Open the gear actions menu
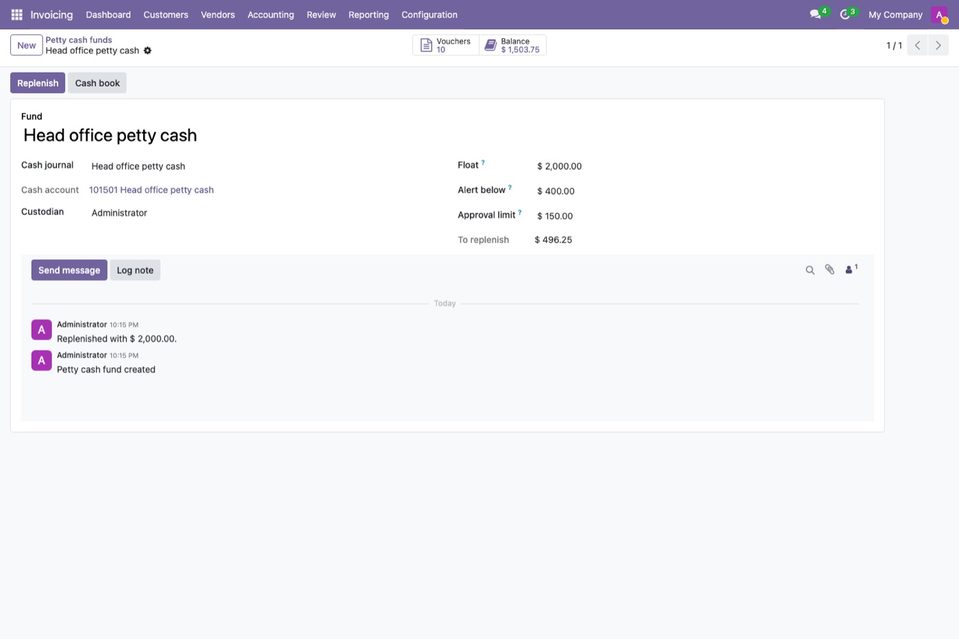The height and width of the screenshot is (639, 959). [x=147, y=51]
